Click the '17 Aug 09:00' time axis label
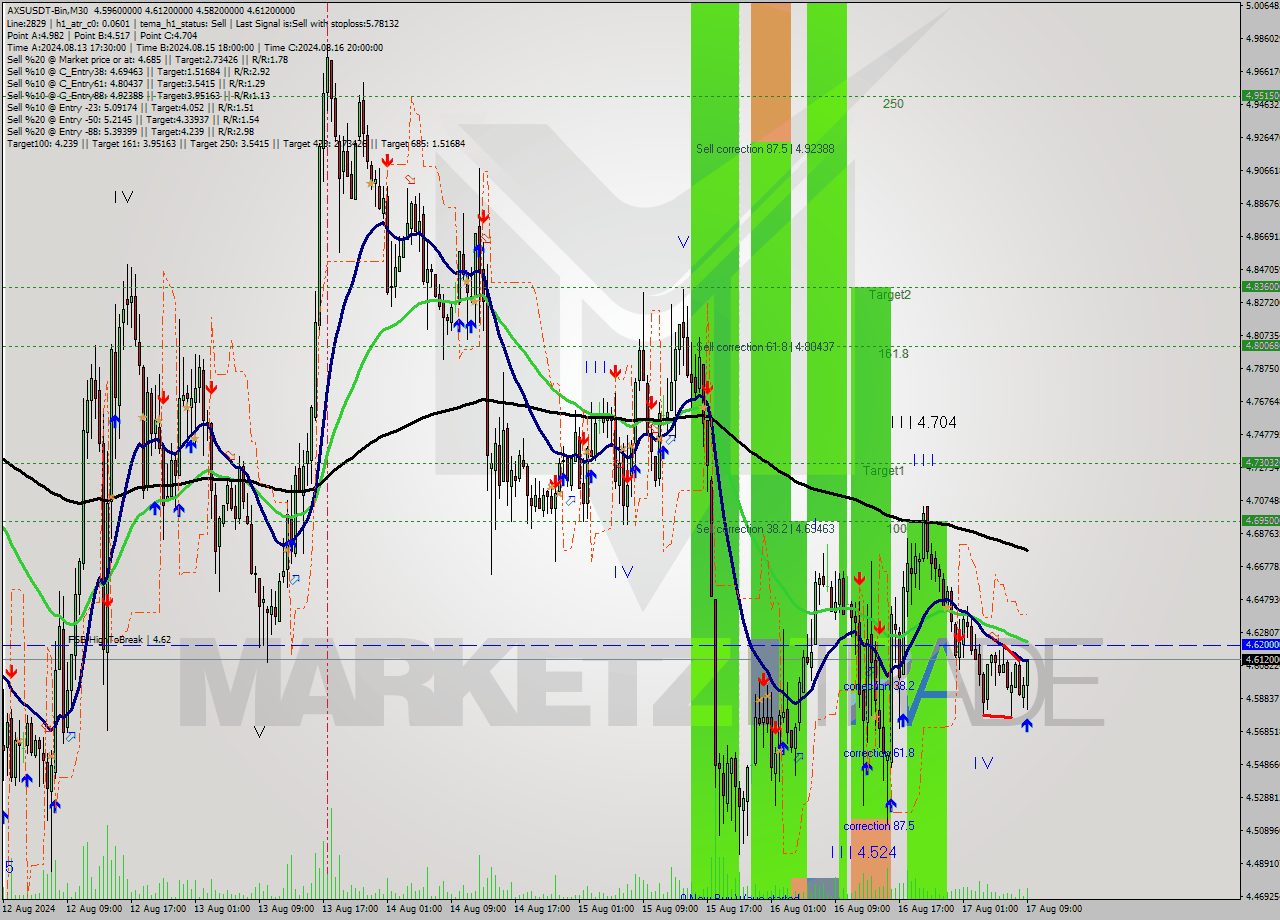The width and height of the screenshot is (1280, 920). point(1055,910)
